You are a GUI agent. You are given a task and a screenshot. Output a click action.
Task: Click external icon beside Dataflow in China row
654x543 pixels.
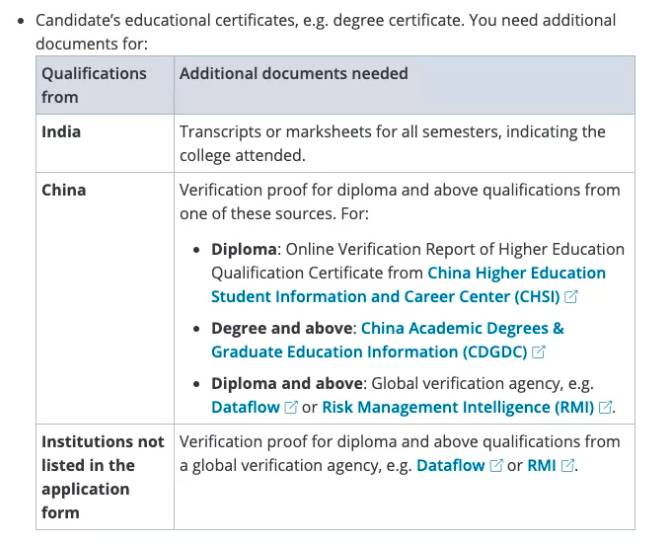click(x=291, y=408)
